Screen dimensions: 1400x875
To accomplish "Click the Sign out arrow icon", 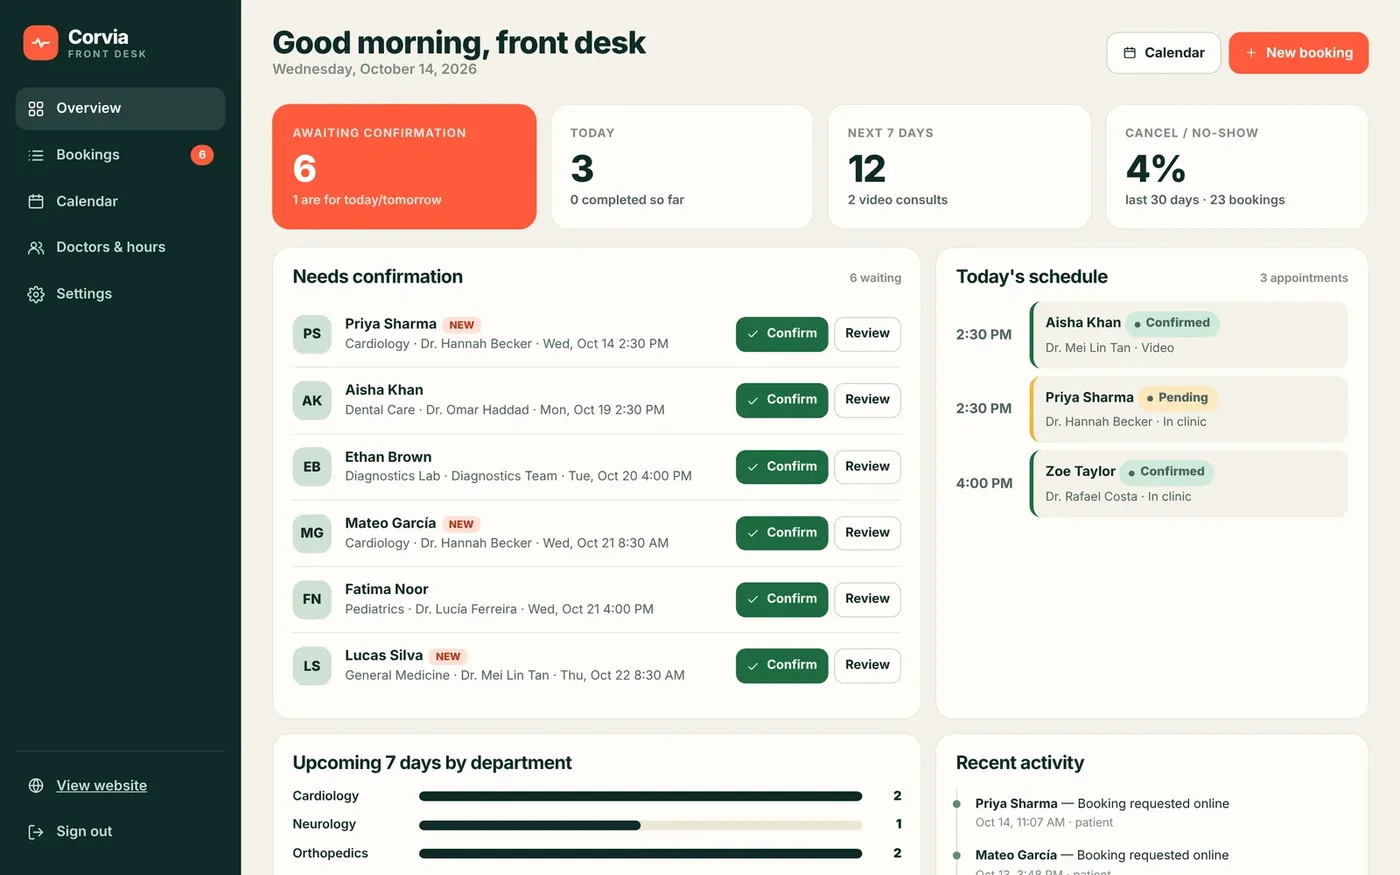I will [x=36, y=832].
